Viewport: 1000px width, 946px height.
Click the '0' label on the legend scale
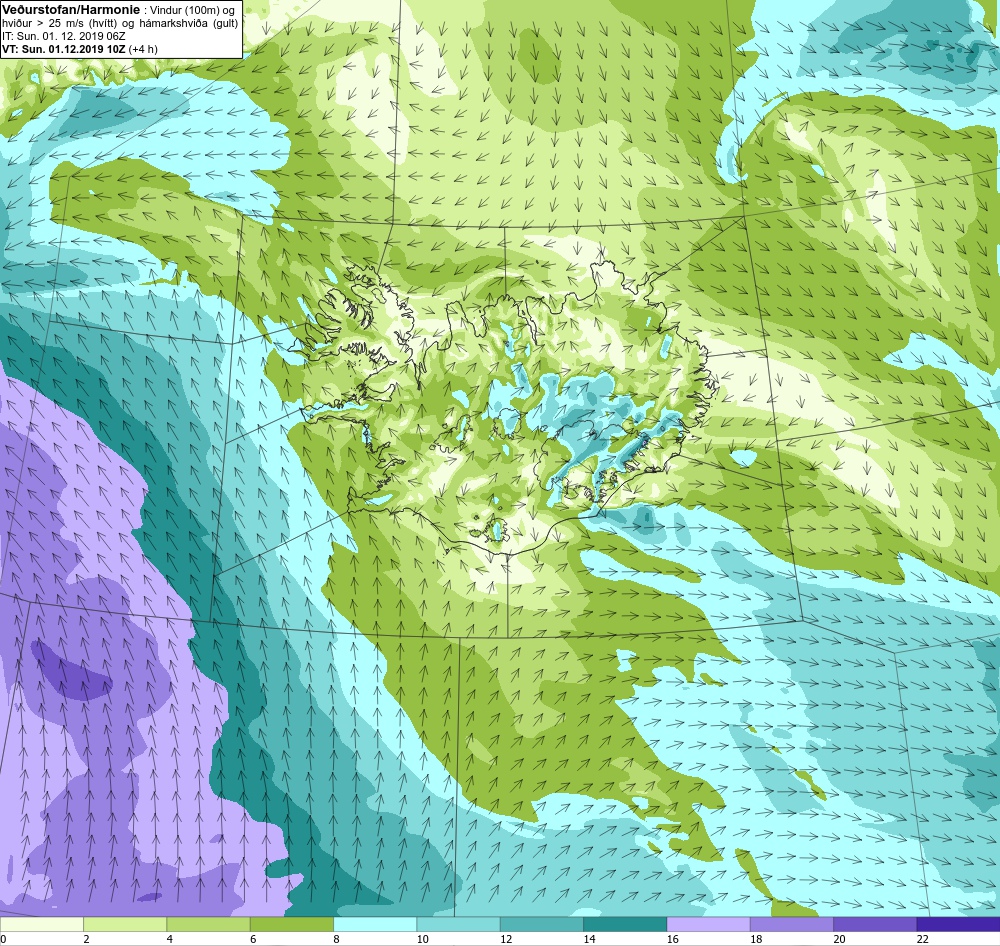[x=3, y=938]
